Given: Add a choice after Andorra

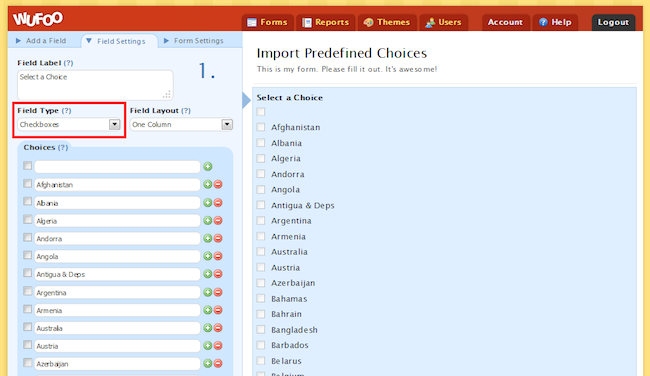Looking at the screenshot, I should [208, 238].
